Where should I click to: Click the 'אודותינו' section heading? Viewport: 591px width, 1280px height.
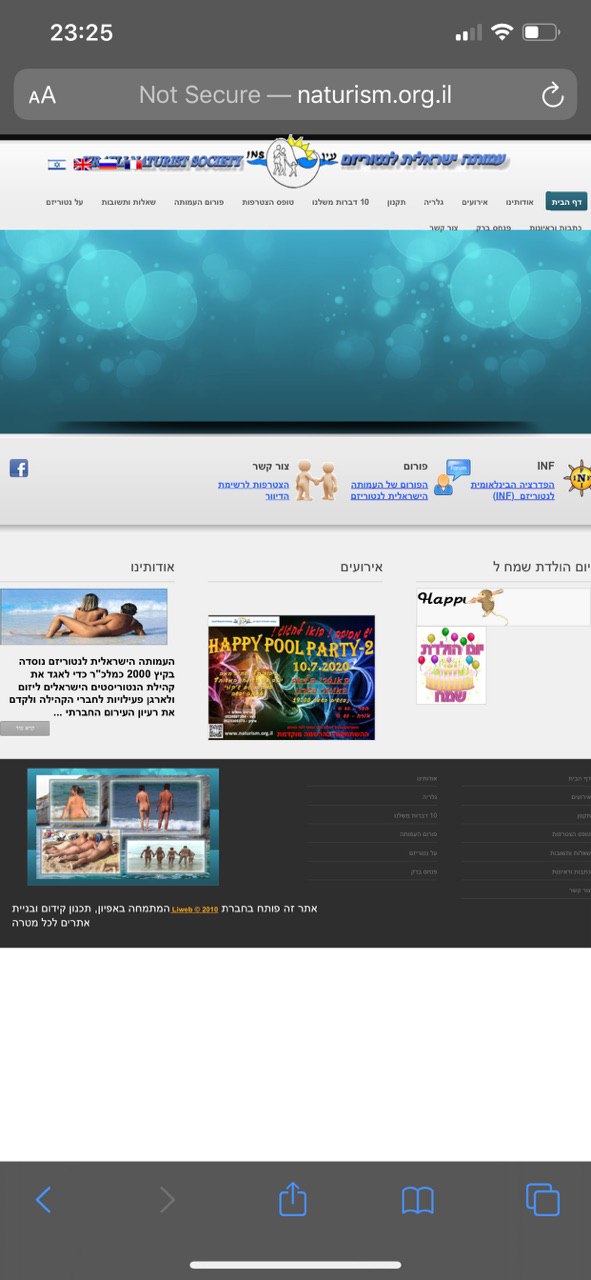click(x=152, y=567)
